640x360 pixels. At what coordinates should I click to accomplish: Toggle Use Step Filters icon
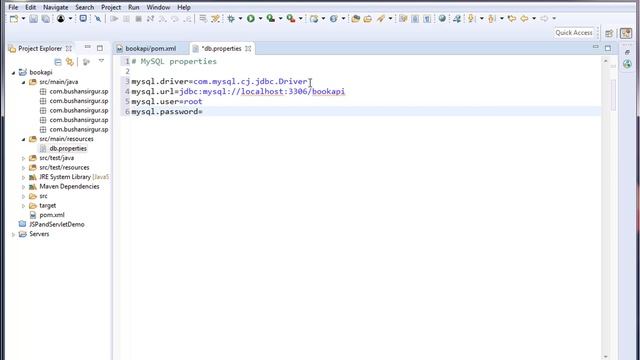click(216, 19)
